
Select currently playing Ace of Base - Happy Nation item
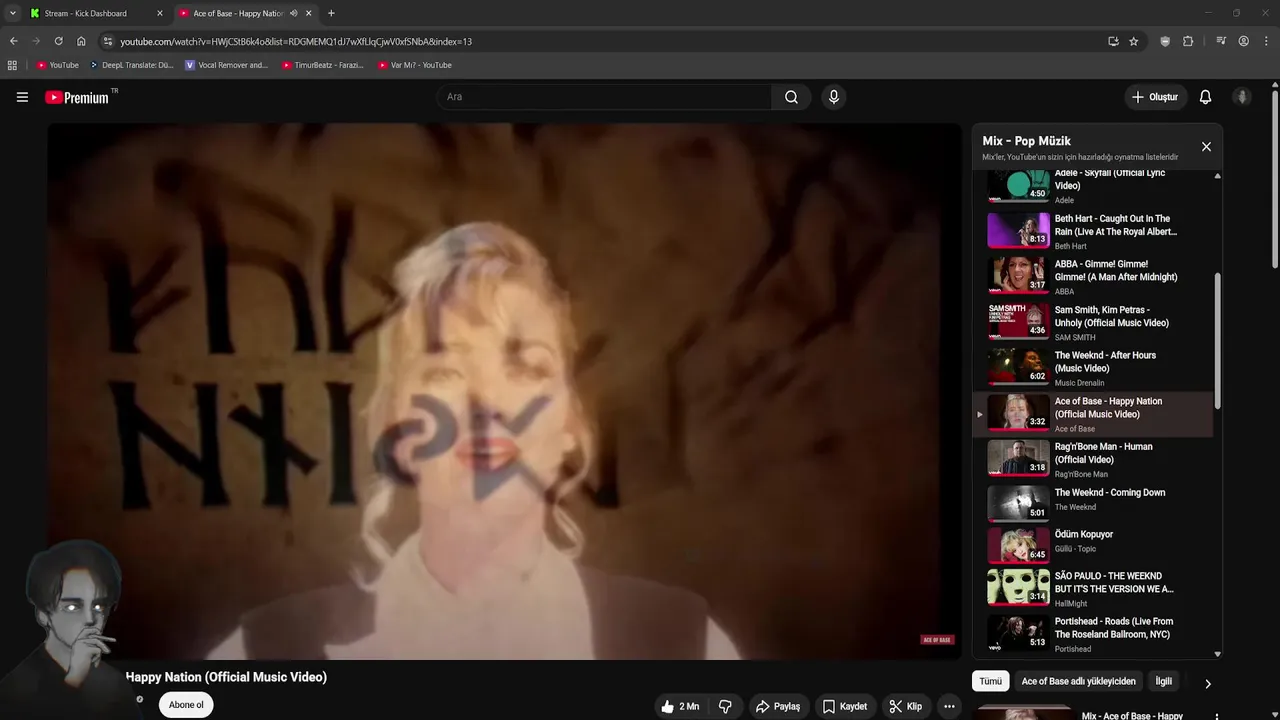pos(1094,414)
